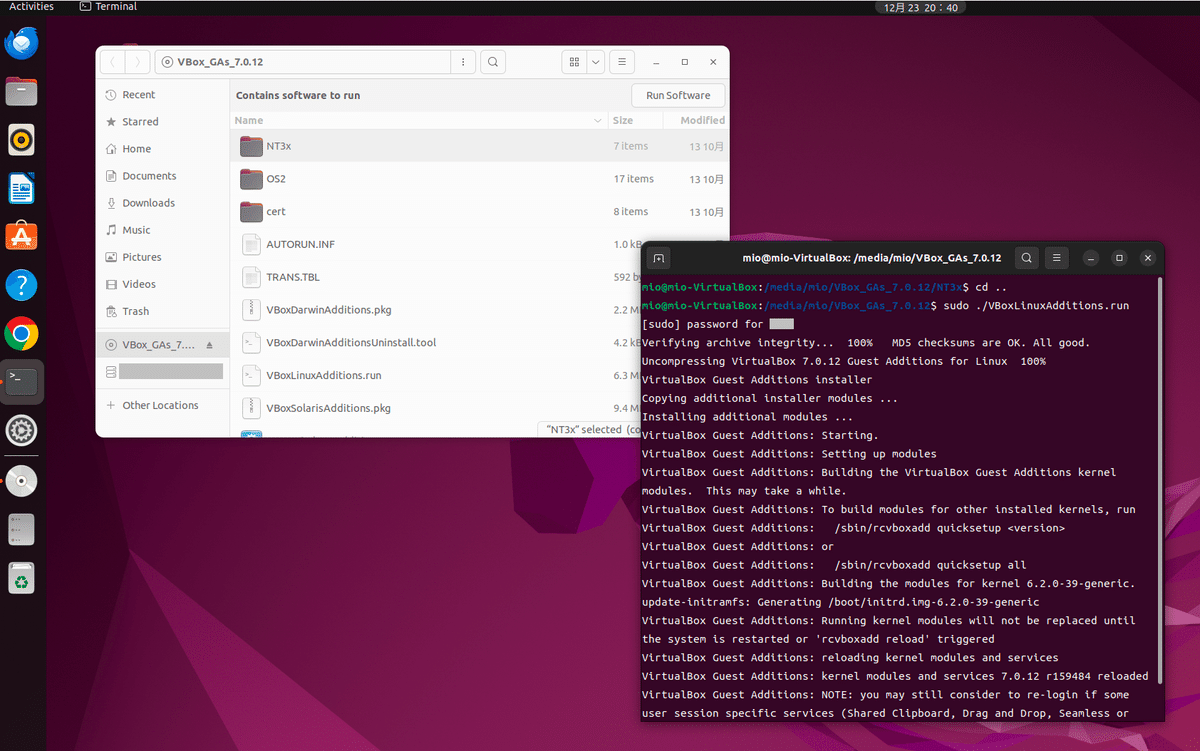The height and width of the screenshot is (751, 1200).
Task: Open the Files app in dock
Action: [x=21, y=92]
